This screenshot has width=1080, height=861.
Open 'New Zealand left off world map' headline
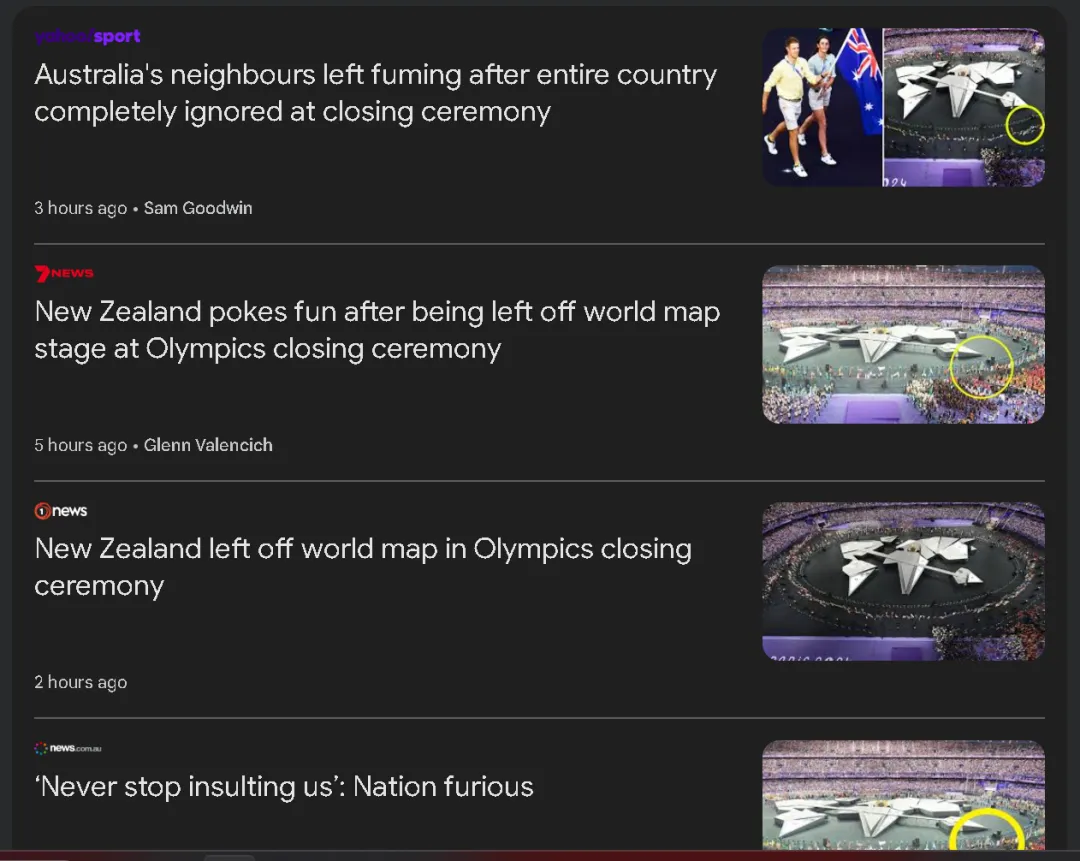pyautogui.click(x=363, y=567)
